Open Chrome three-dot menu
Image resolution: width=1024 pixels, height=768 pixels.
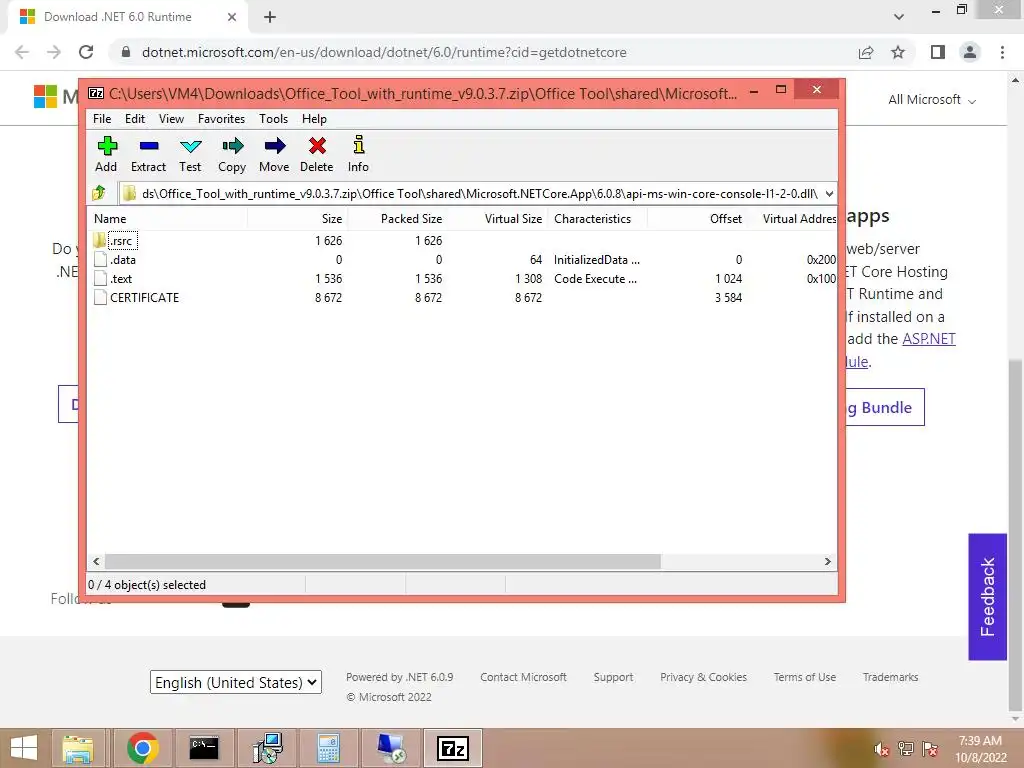(x=1002, y=52)
